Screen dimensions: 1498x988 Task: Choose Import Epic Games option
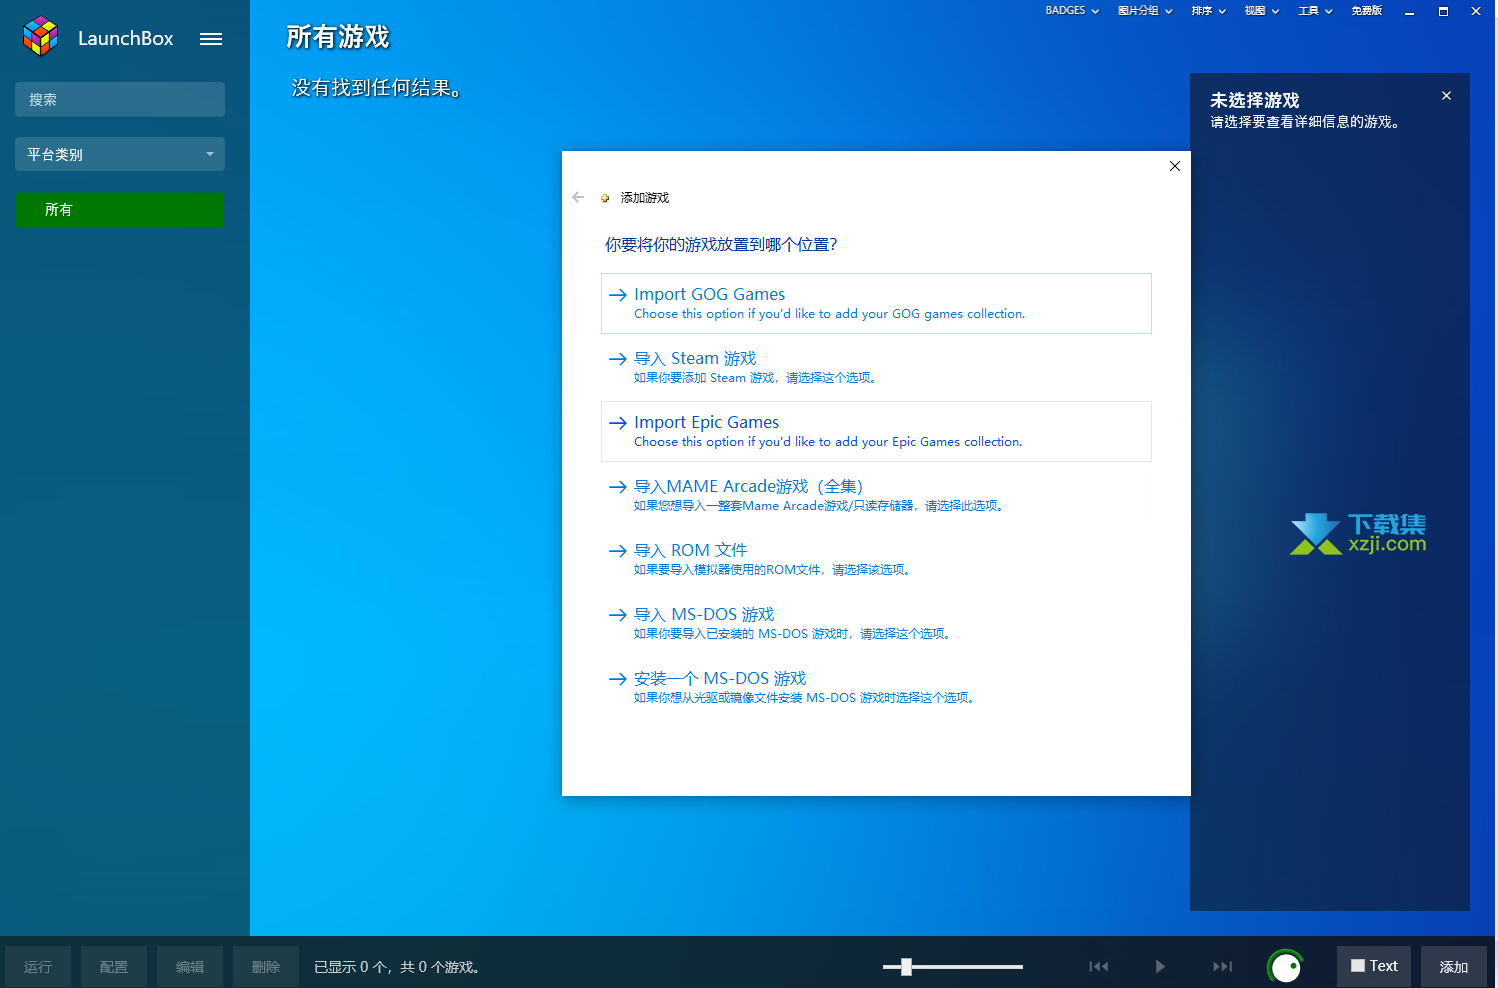[x=876, y=431]
